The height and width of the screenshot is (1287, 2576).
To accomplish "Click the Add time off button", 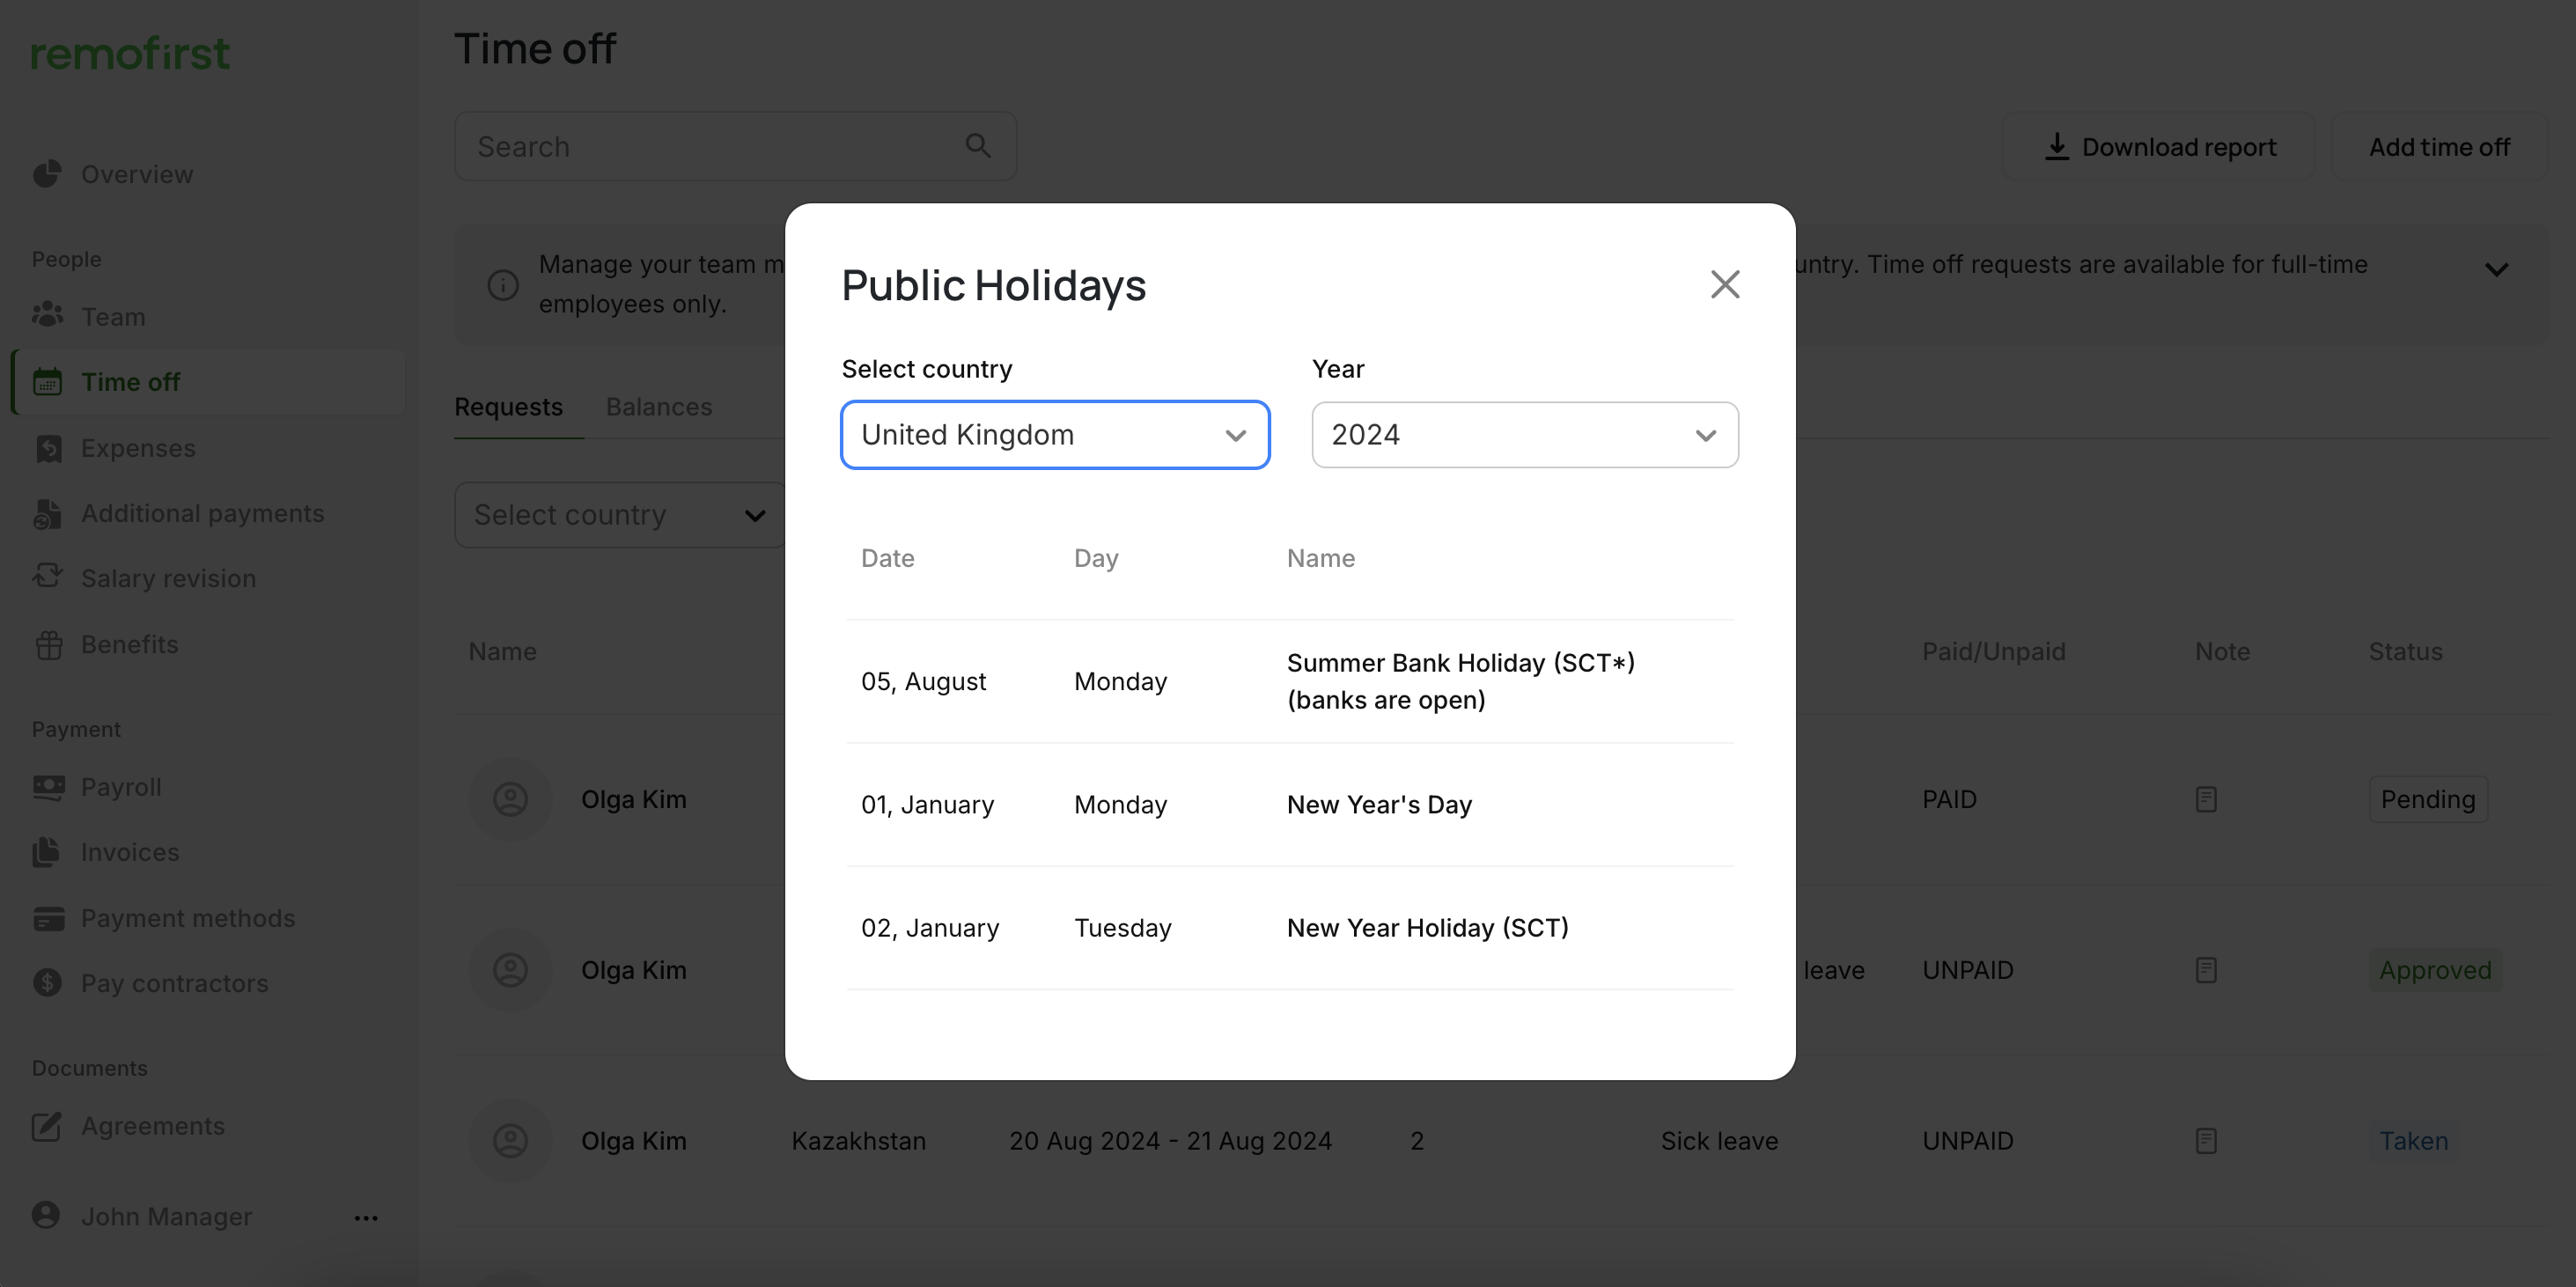I will [2439, 146].
